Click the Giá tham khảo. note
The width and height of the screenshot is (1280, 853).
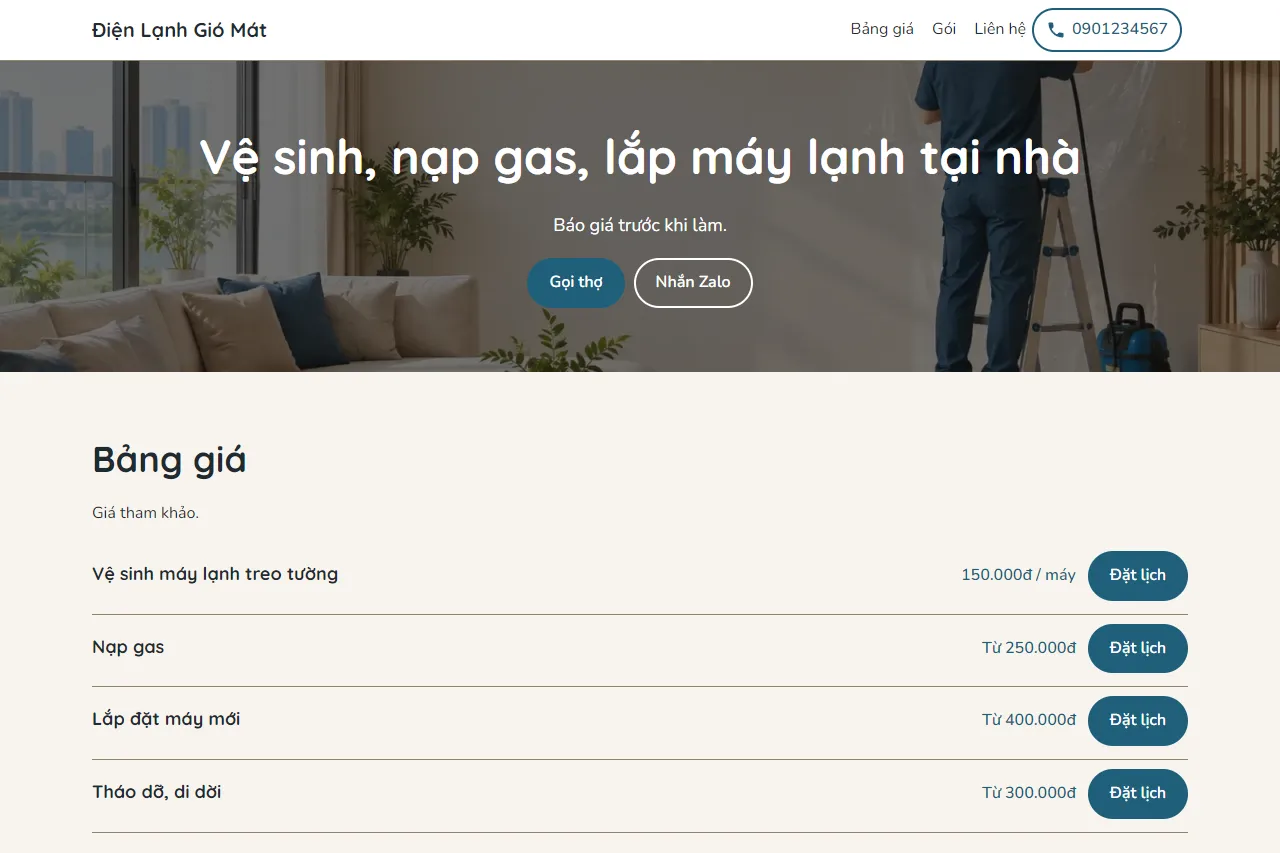coord(146,513)
